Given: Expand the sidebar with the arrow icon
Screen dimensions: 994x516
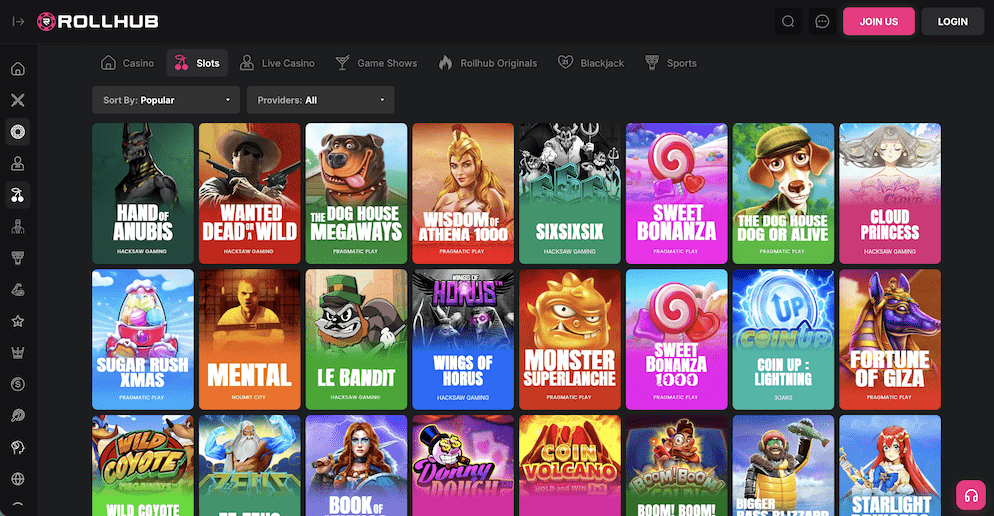Looking at the screenshot, I should [x=18, y=22].
